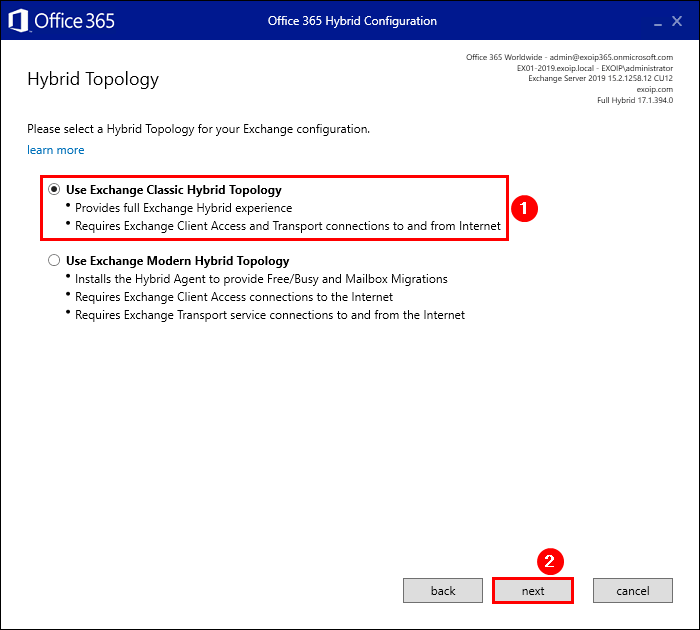Open the learn more link

pyautogui.click(x=56, y=150)
